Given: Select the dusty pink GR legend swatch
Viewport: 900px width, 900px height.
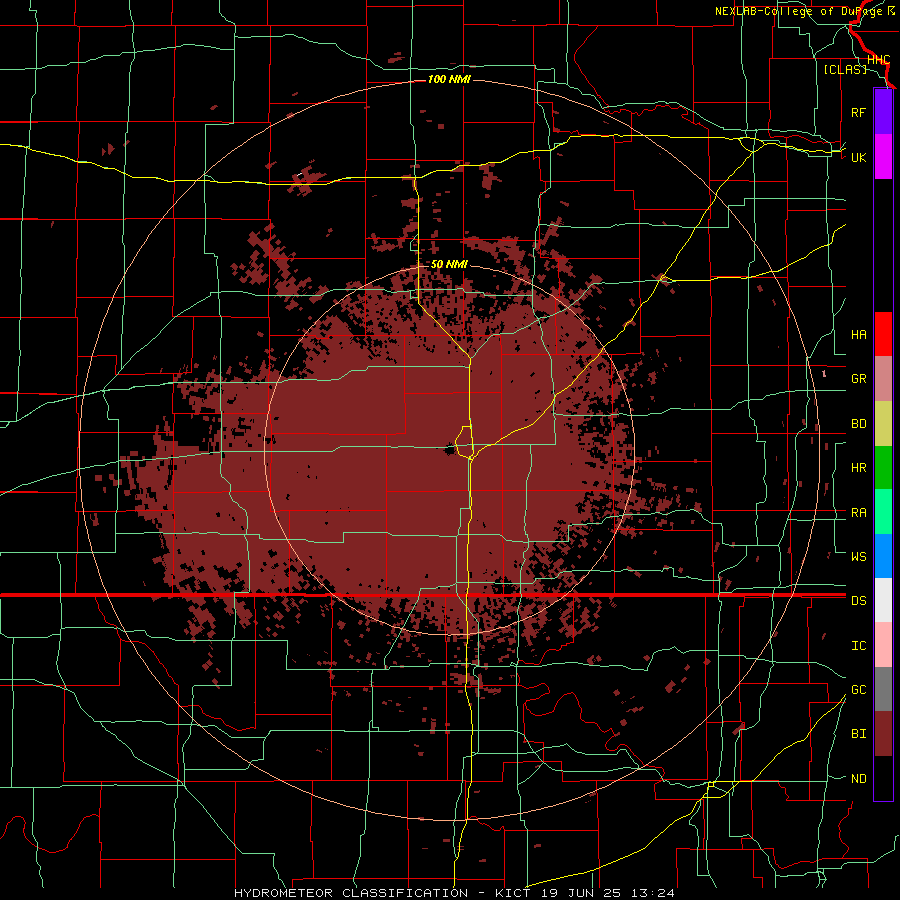Looking at the screenshot, I should click(x=883, y=379).
